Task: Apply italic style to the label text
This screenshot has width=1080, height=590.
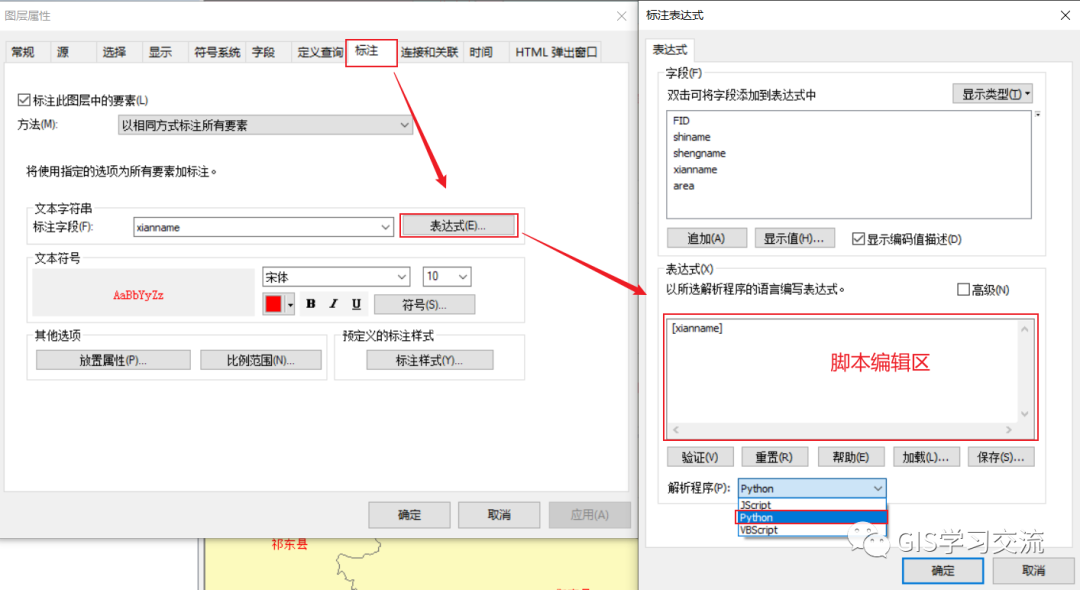Action: (x=333, y=303)
